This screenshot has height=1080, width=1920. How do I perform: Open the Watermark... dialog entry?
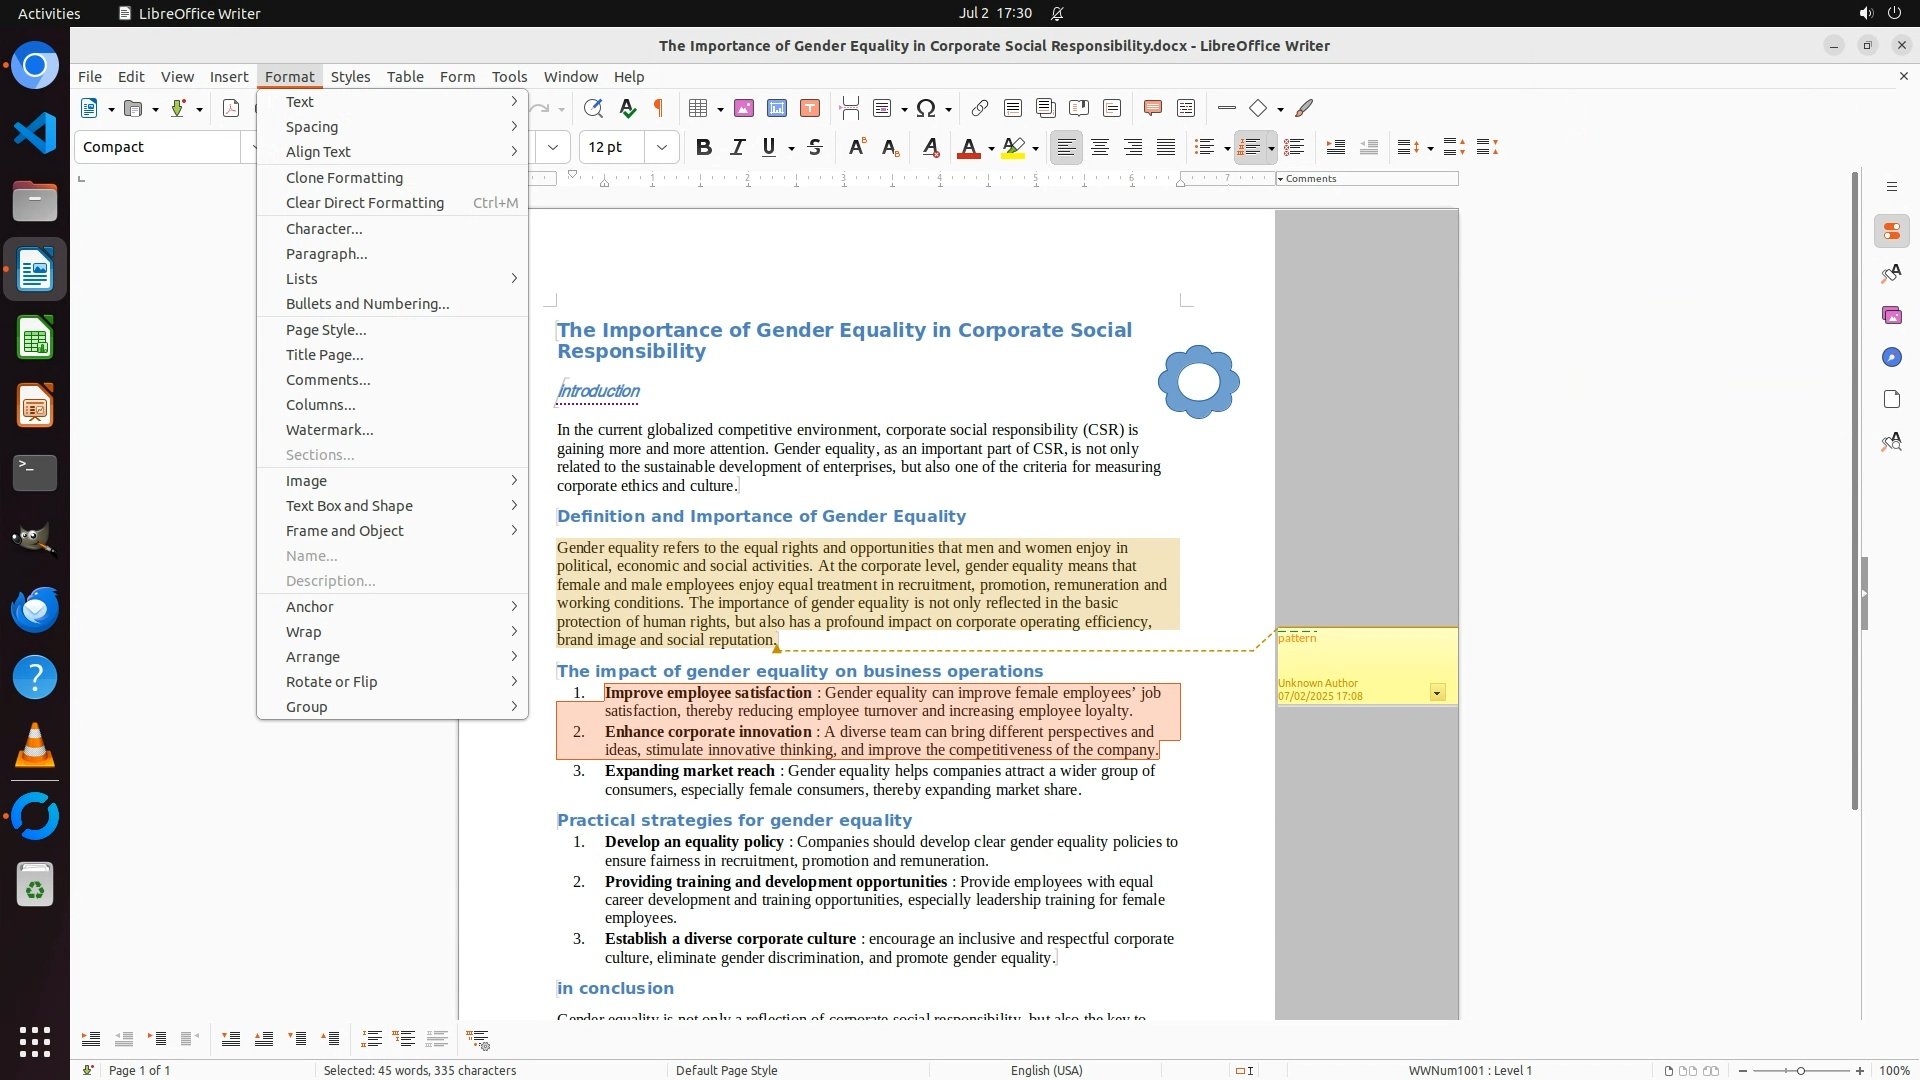pyautogui.click(x=329, y=430)
